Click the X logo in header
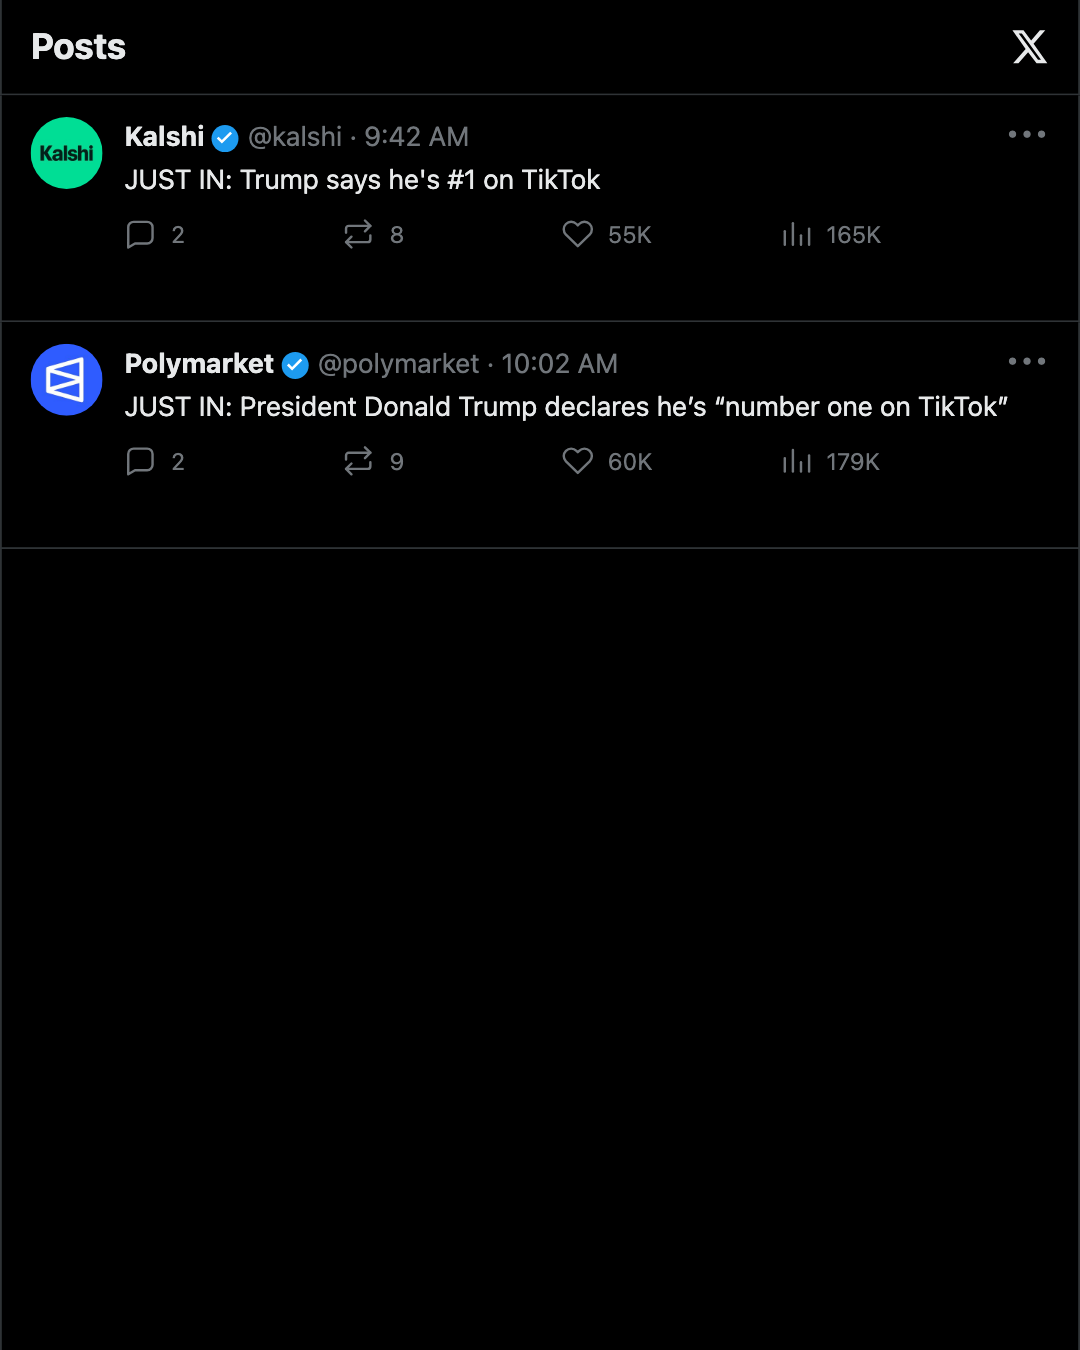This screenshot has height=1350, width=1080. pos(1029,47)
